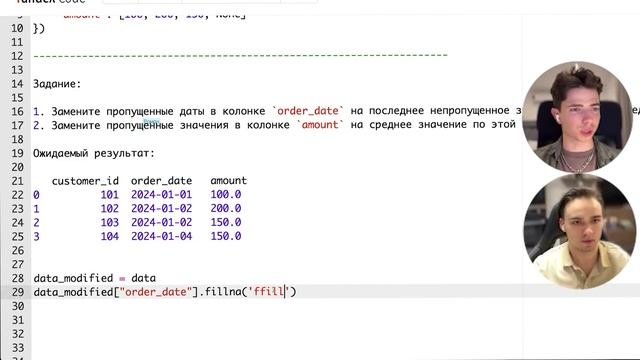Screen dimensions: 640x360
Task: Click `order_date` in task line 16
Action: click(308, 111)
